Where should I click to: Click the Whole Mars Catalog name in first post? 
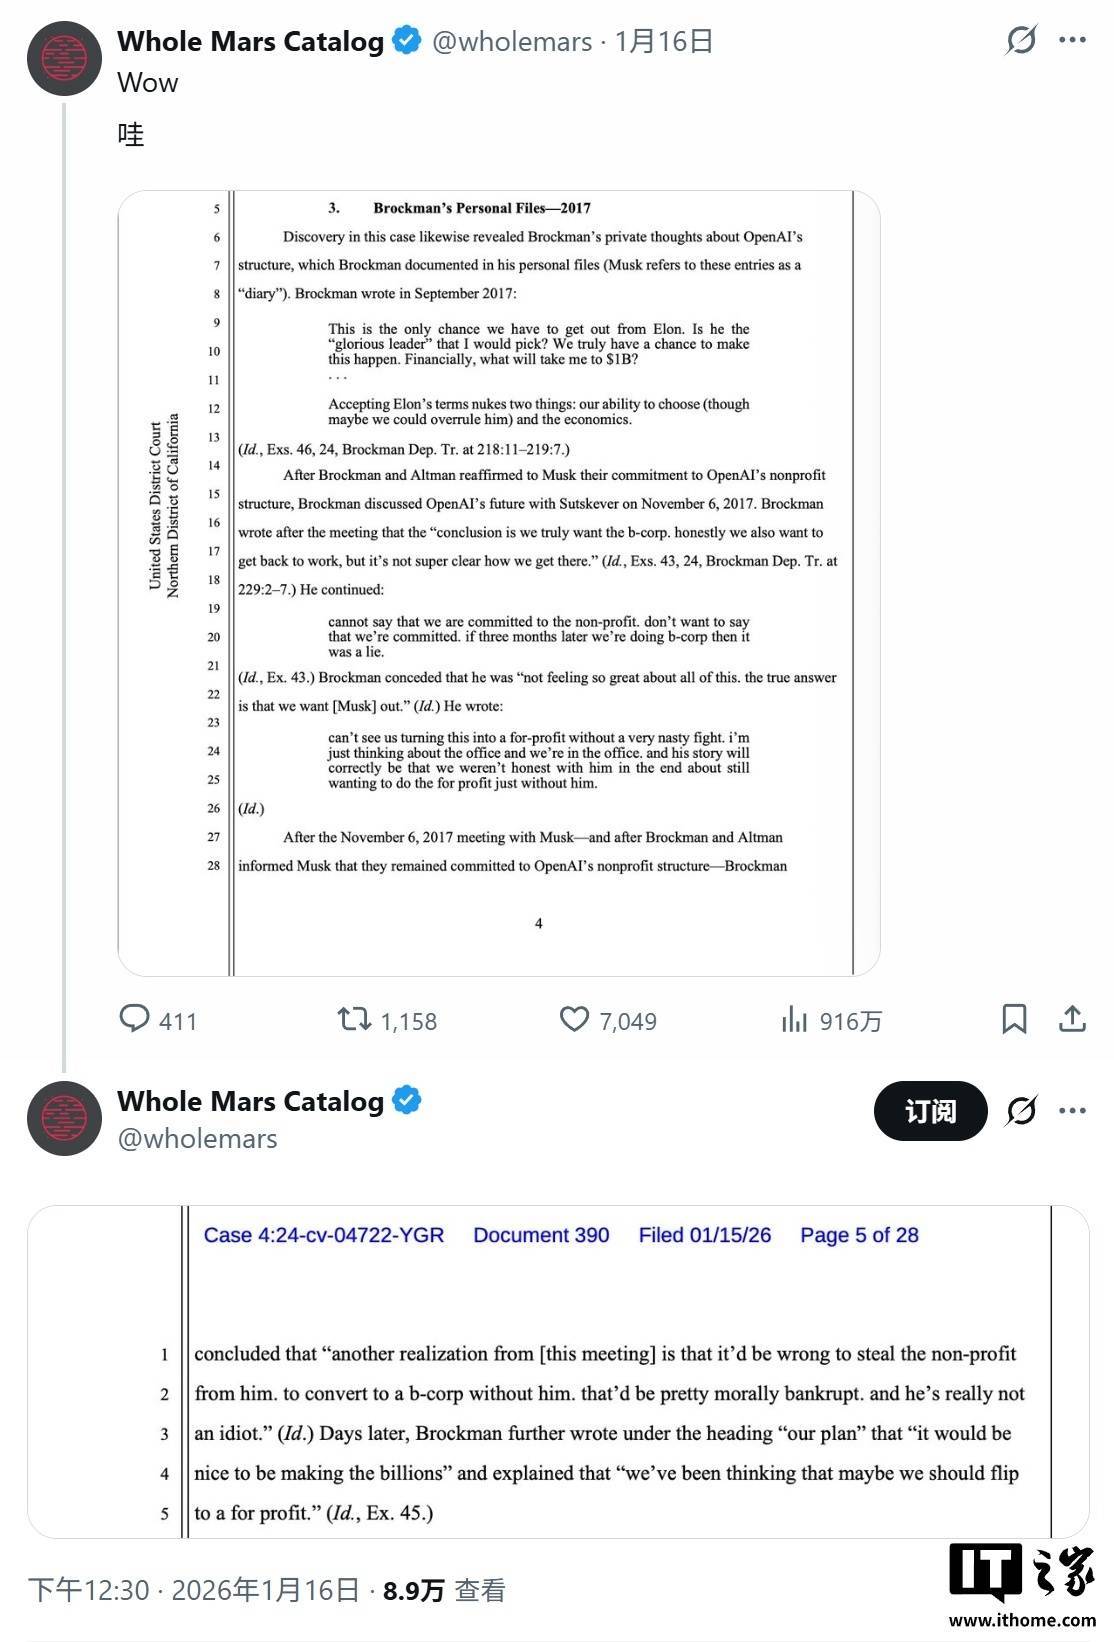[x=250, y=41]
